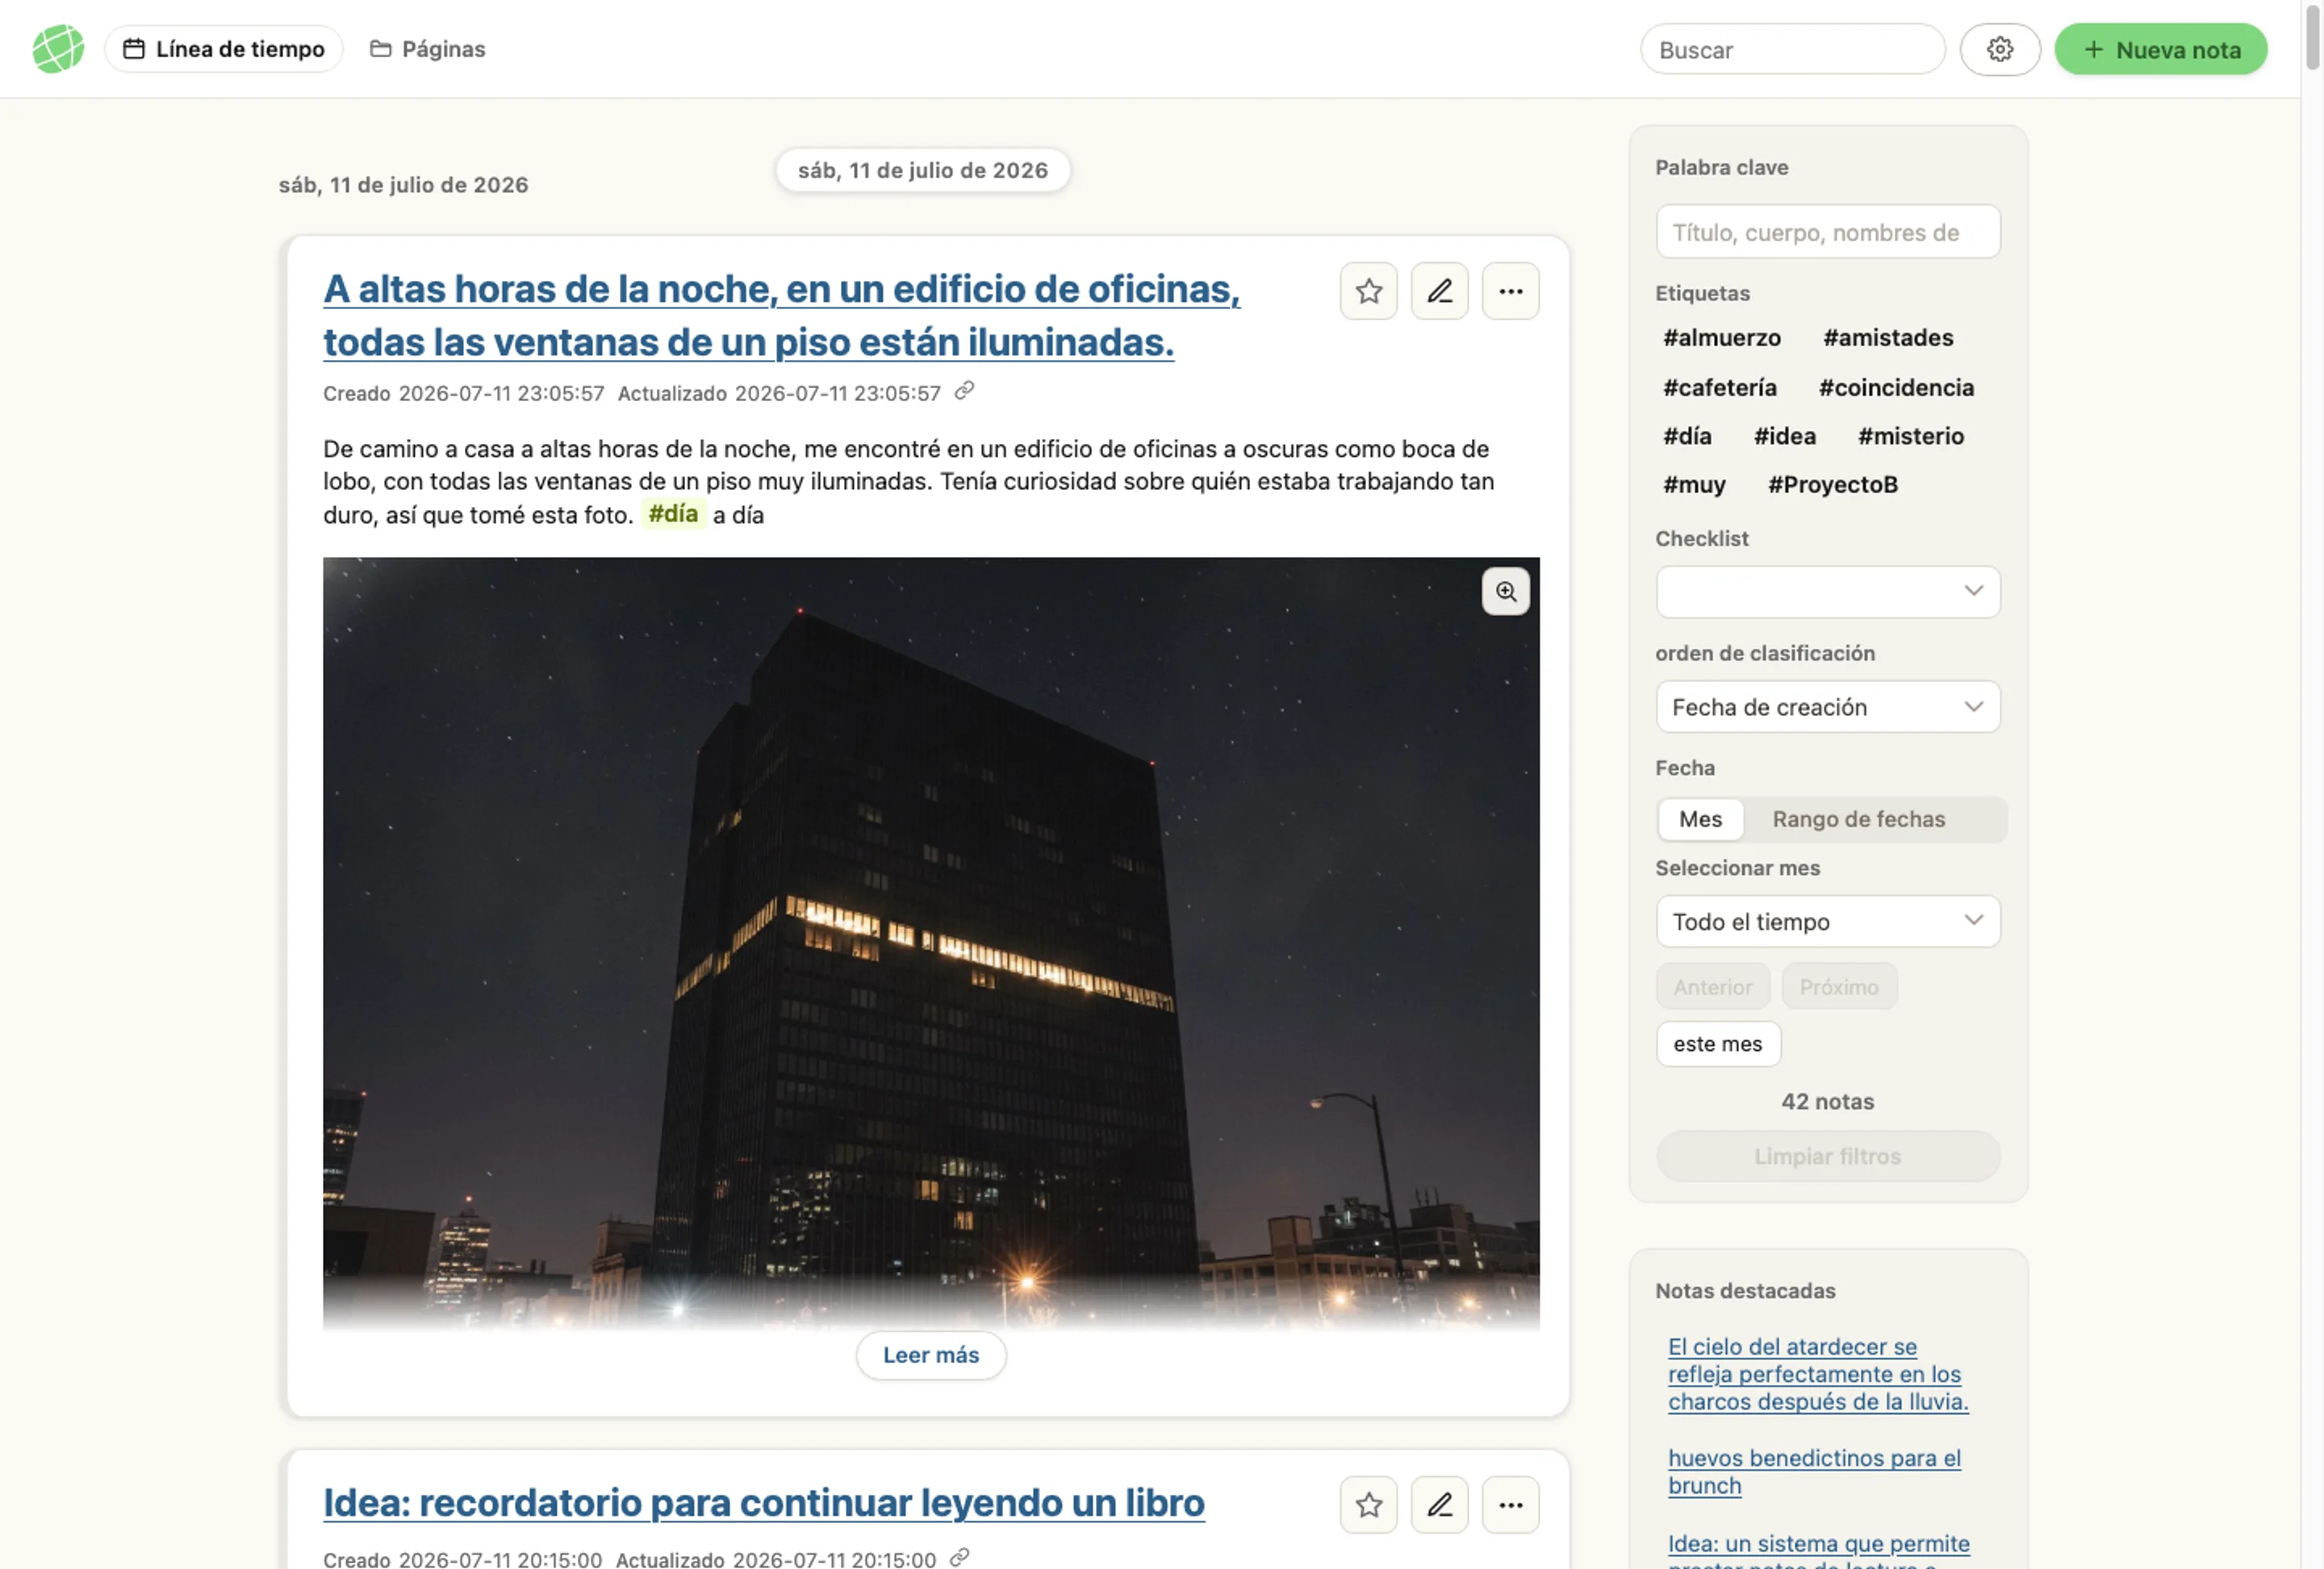Filter by #ProyectoB tag
This screenshot has width=2324, height=1569.
pos(1832,485)
